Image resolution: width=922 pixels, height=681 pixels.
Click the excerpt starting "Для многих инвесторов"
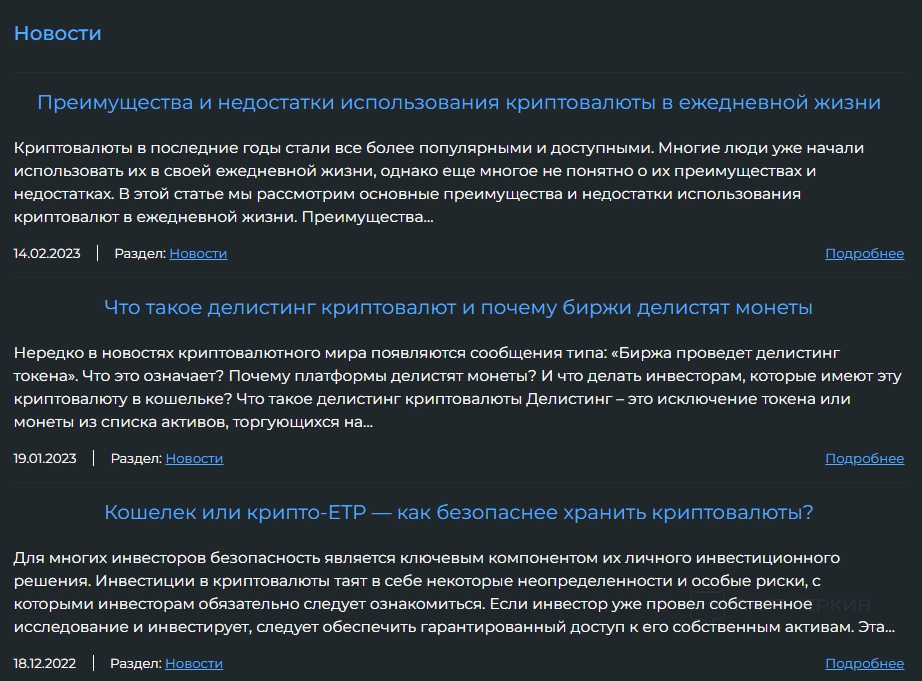[438, 592]
